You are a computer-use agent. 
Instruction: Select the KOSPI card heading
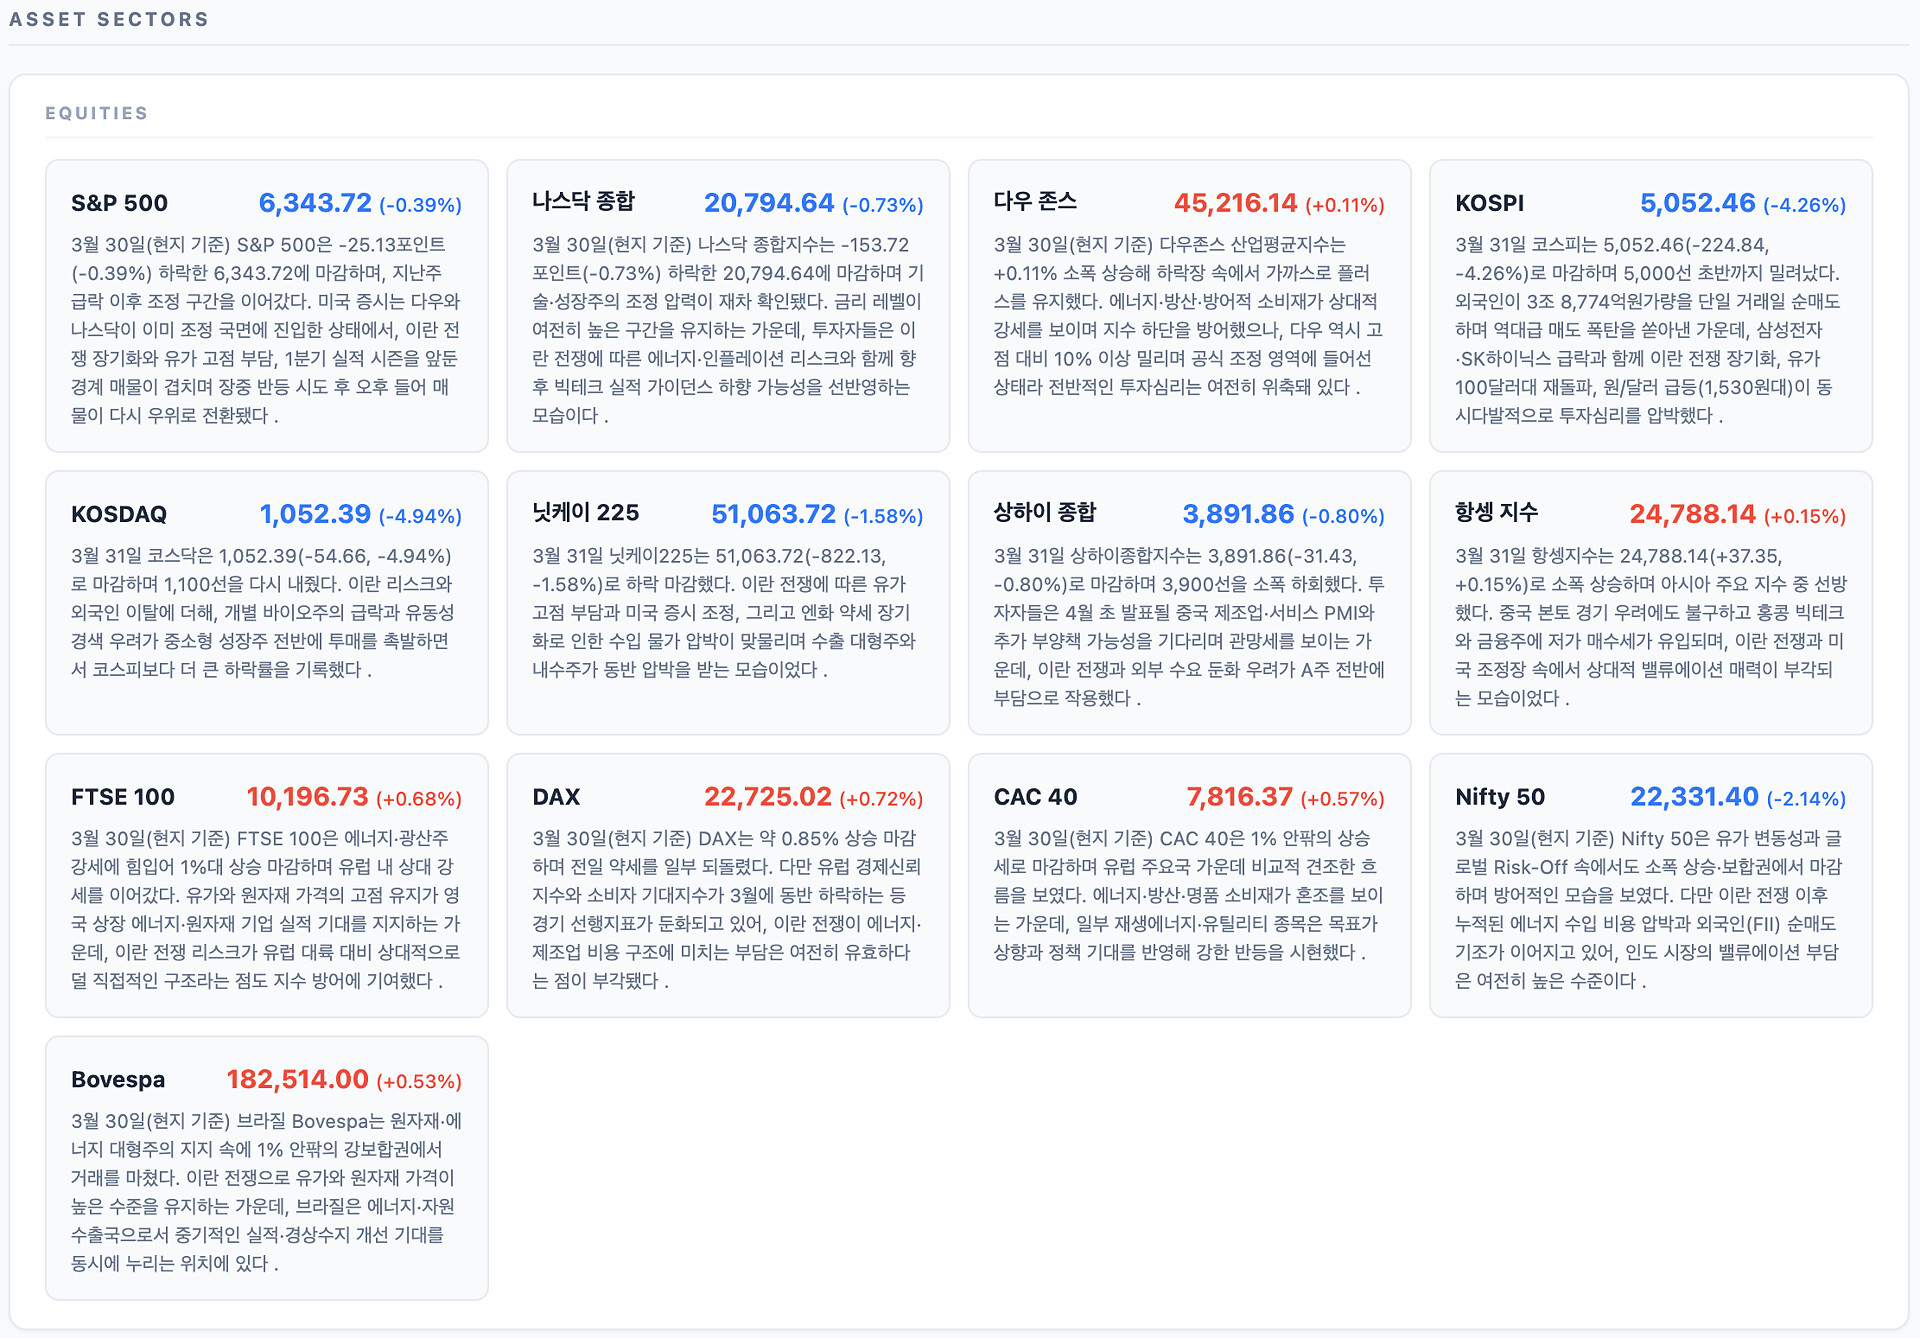1489,203
